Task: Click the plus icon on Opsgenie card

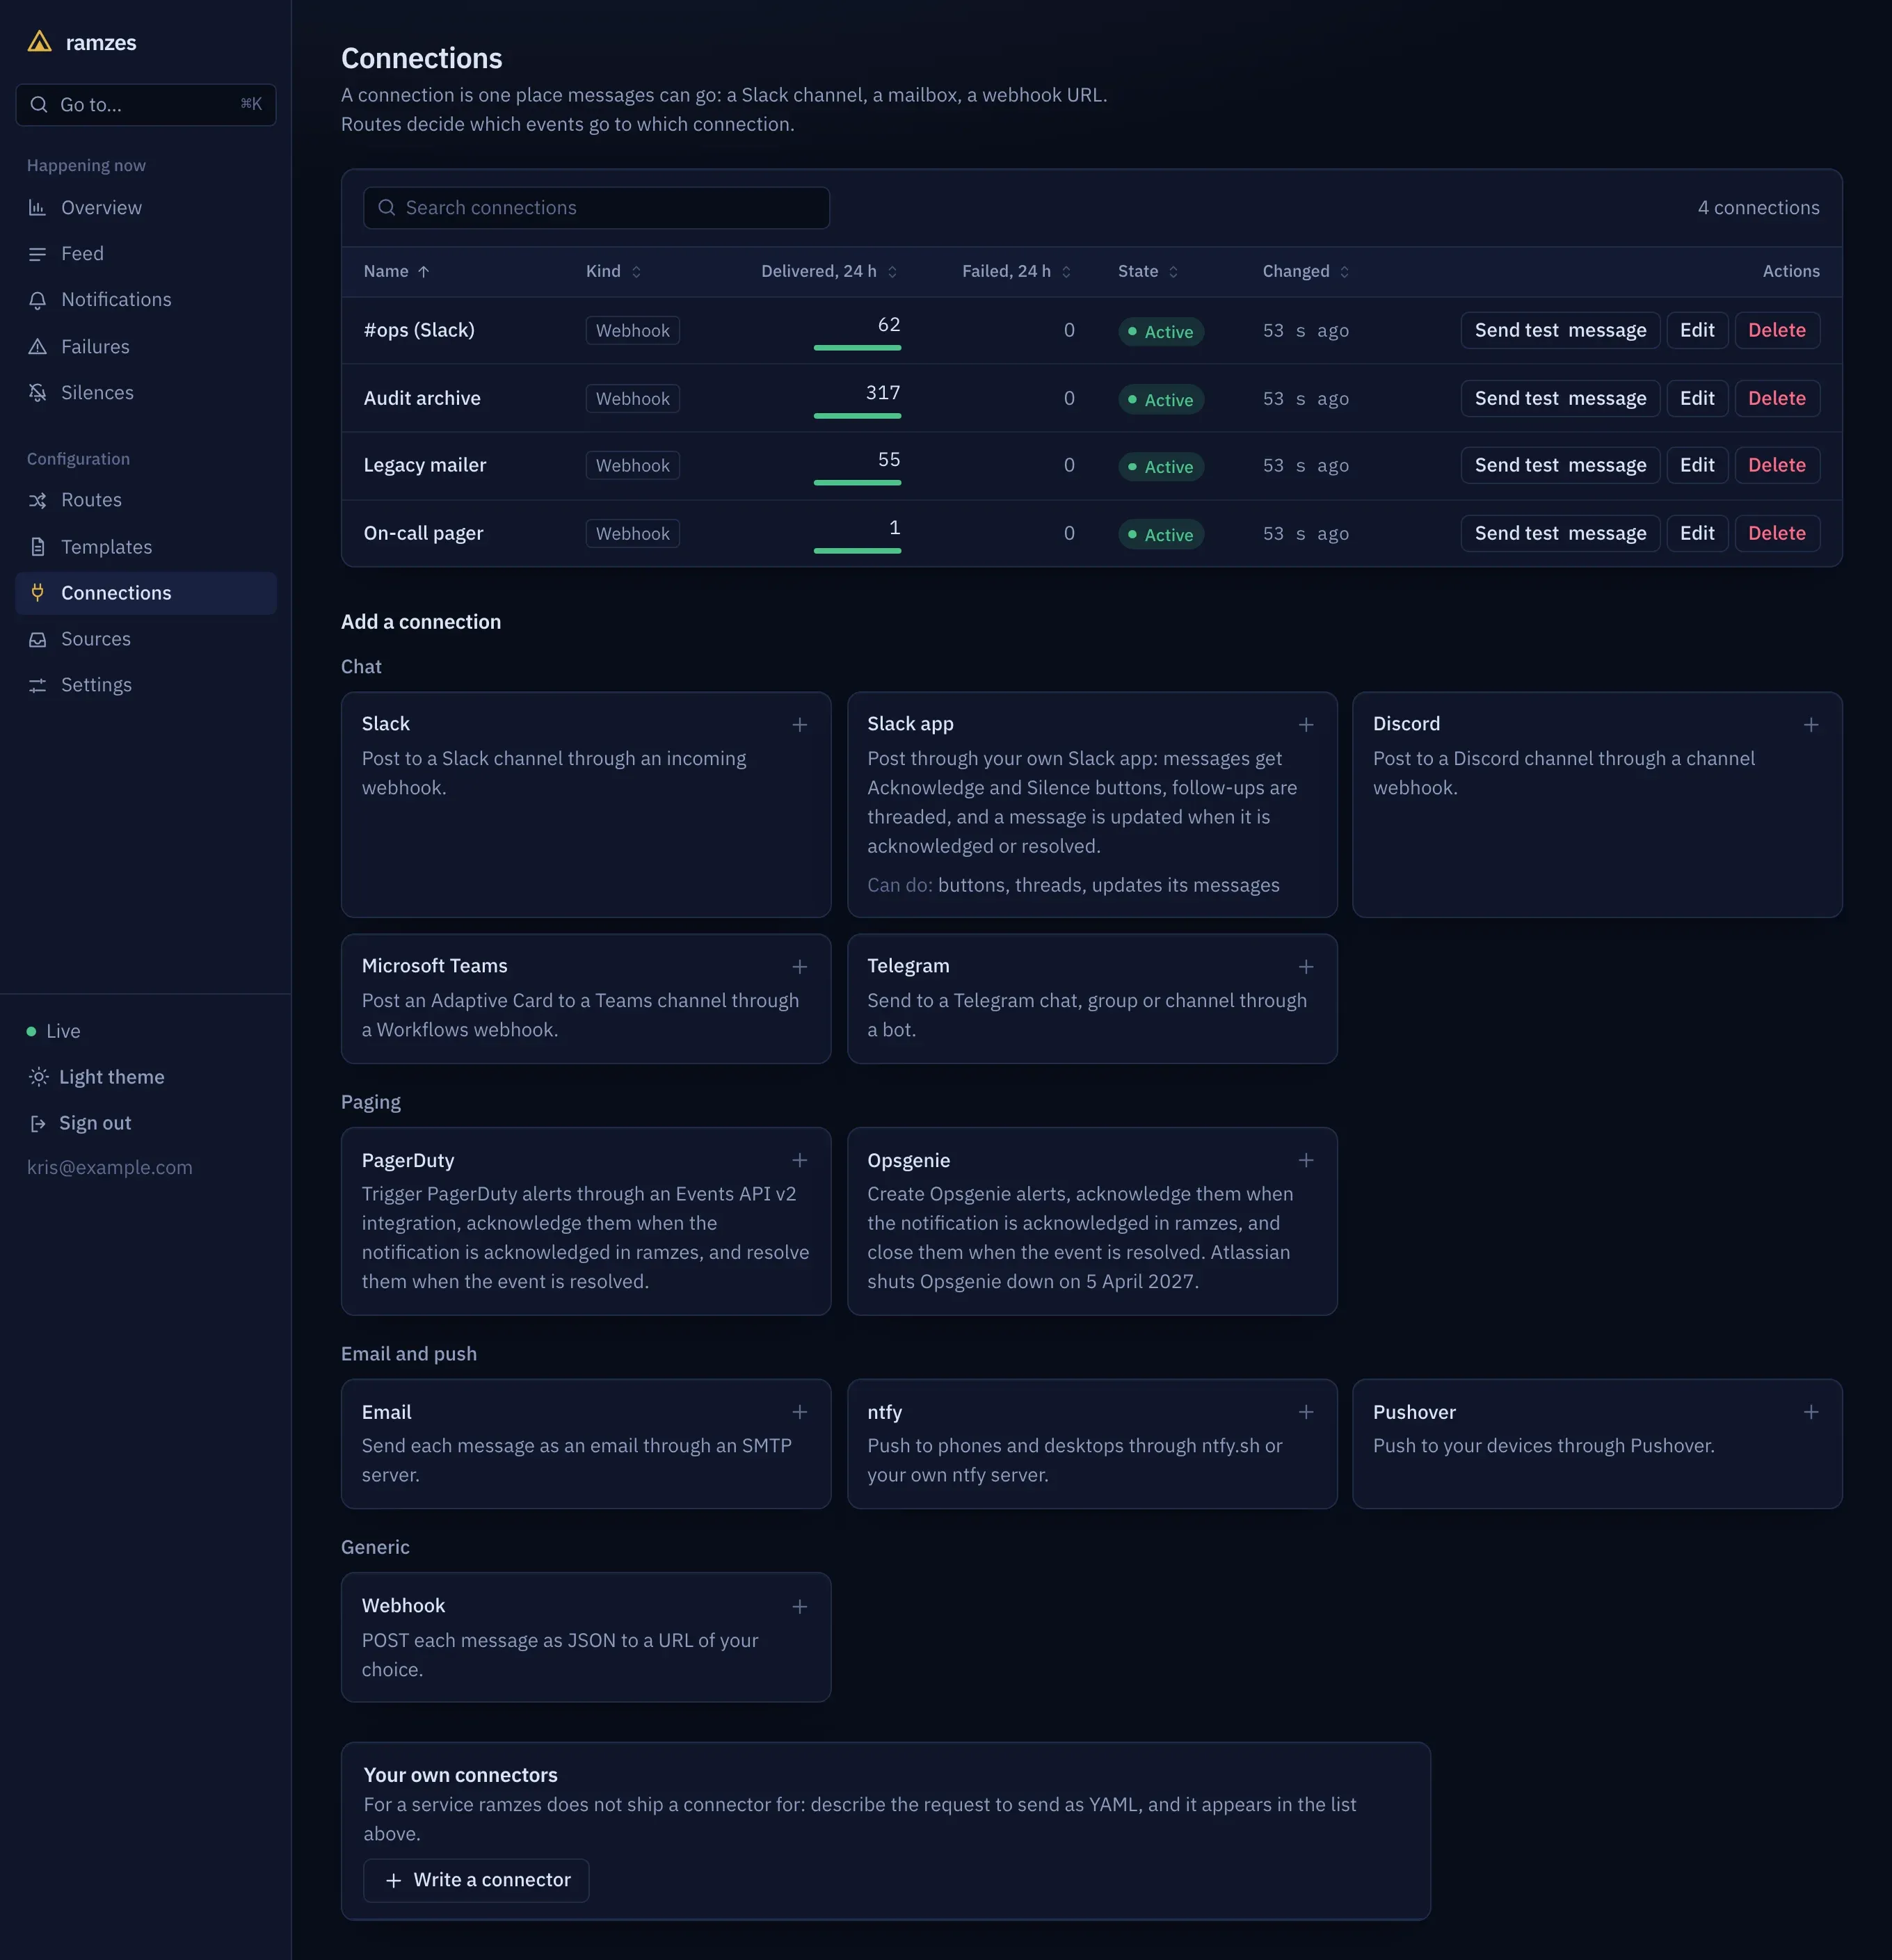Action: click(1305, 1160)
